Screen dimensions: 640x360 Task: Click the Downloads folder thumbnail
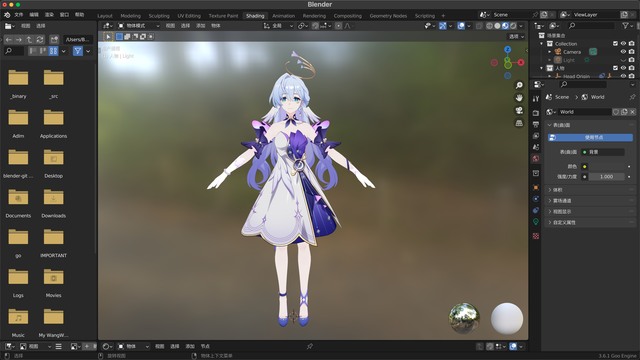[x=53, y=198]
